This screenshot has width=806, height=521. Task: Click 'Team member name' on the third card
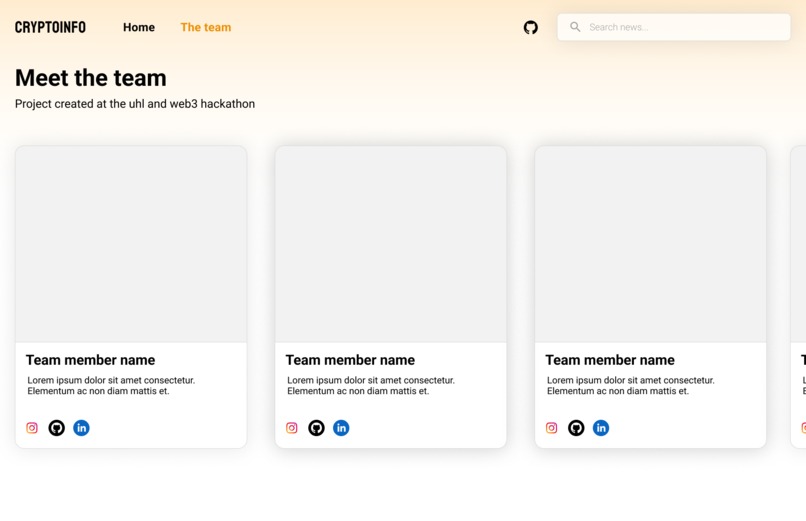pos(610,360)
